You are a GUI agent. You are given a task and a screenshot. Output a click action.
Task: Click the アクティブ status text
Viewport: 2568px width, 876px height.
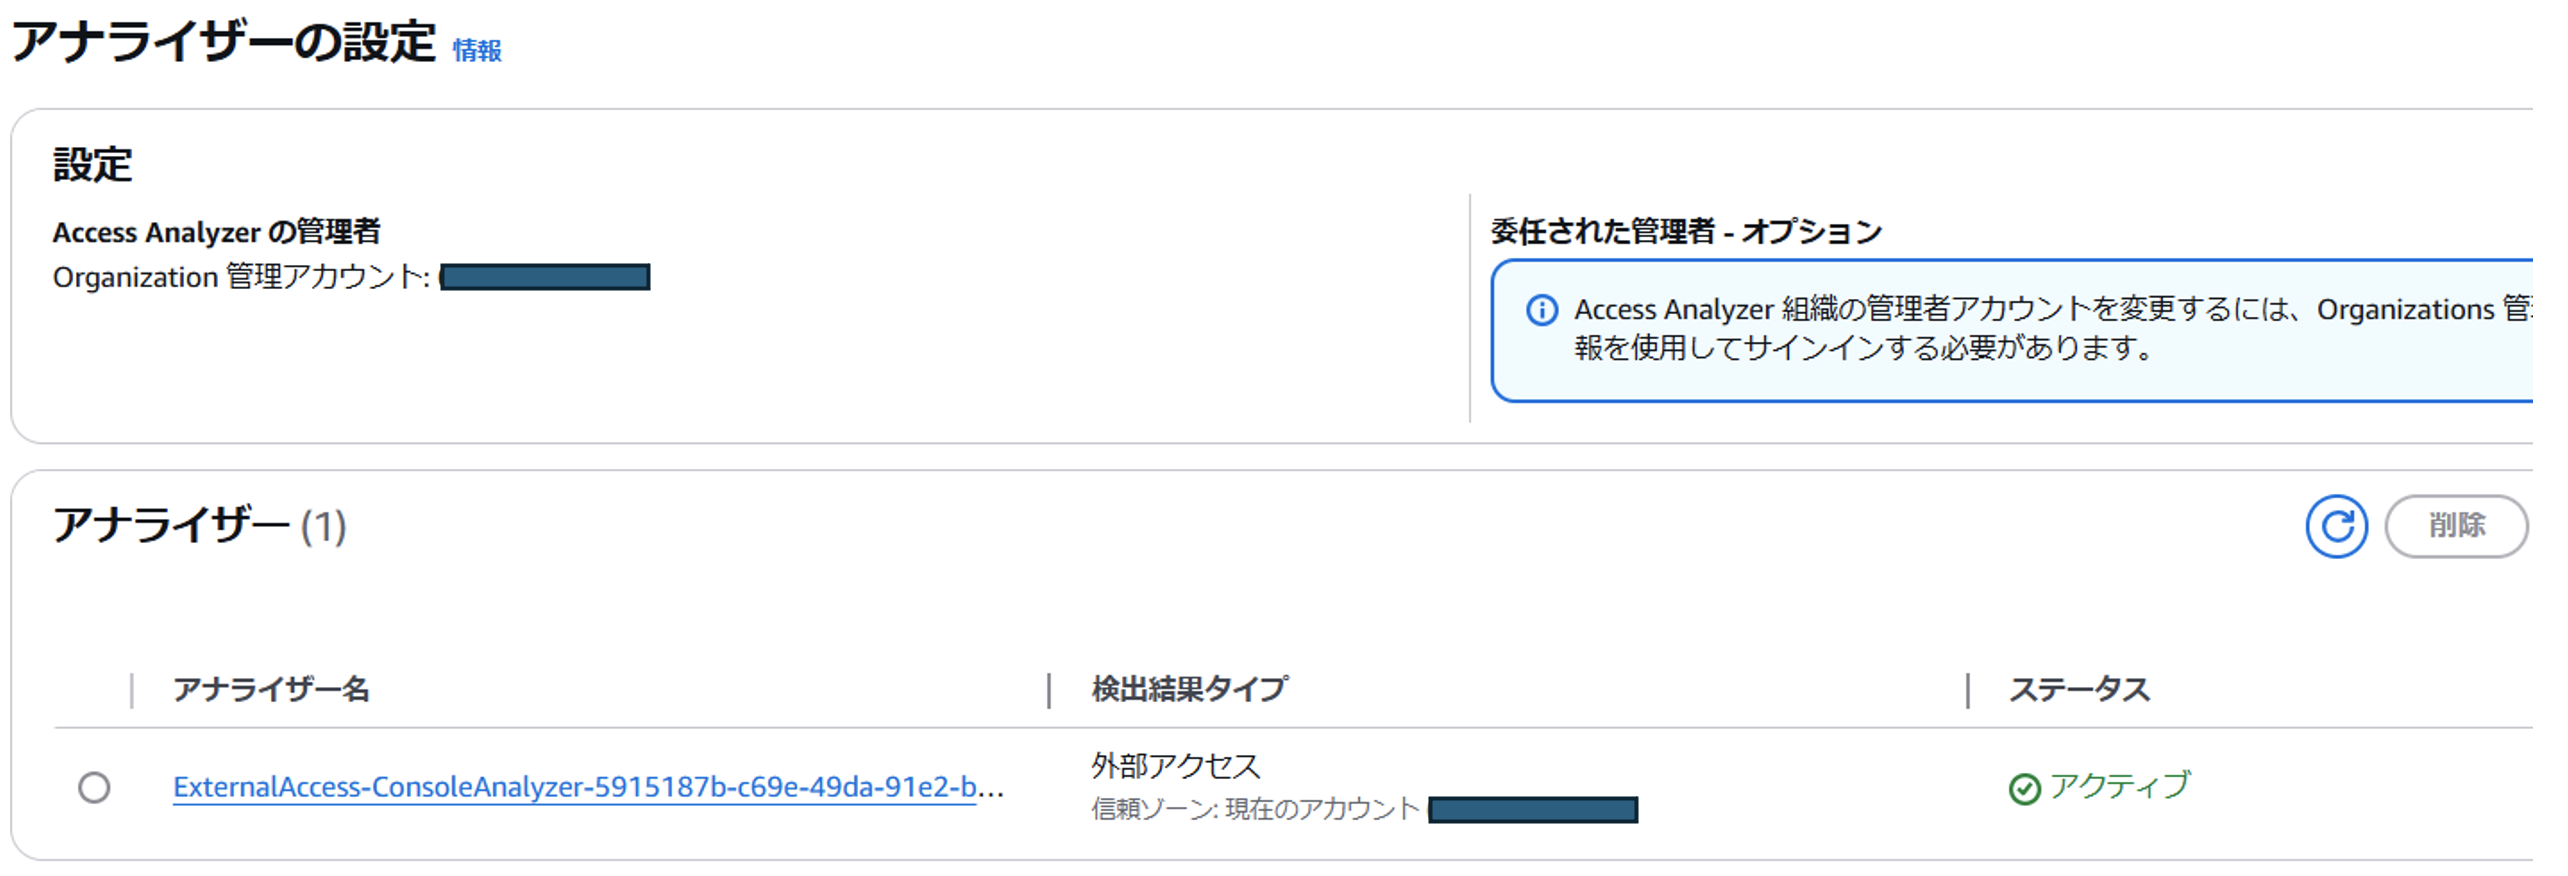coord(2120,786)
